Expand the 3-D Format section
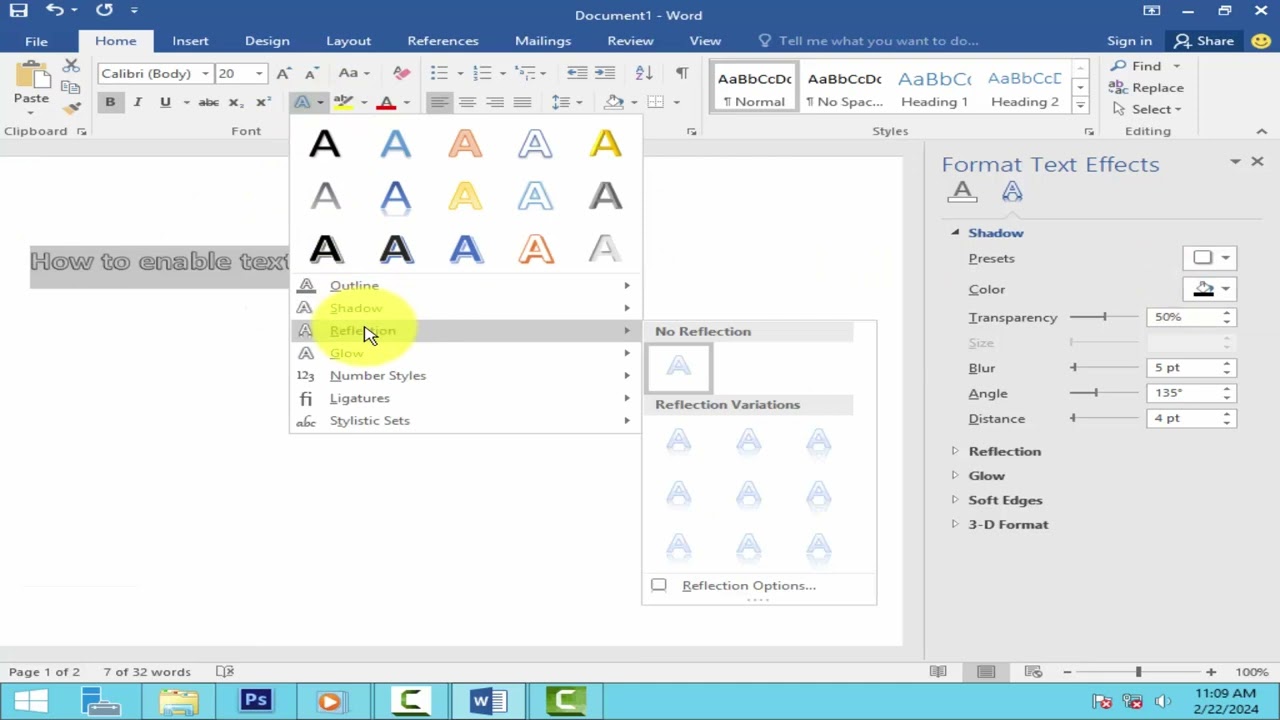Screen dimensions: 1280x720 [x=955, y=524]
